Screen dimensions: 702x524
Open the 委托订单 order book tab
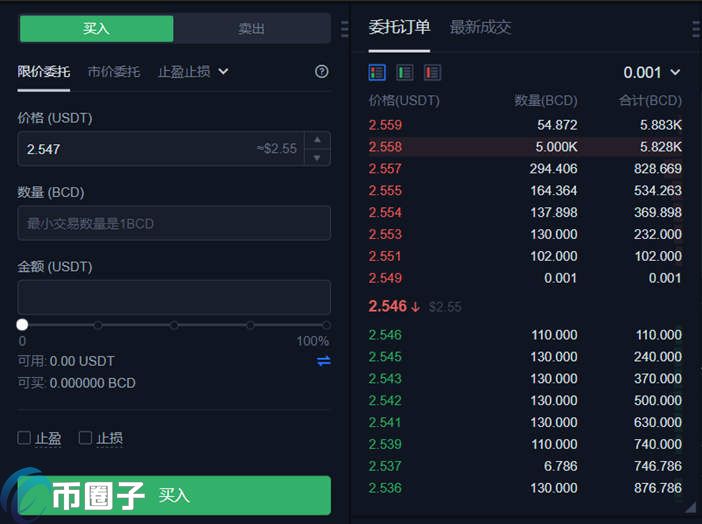pyautogui.click(x=399, y=27)
